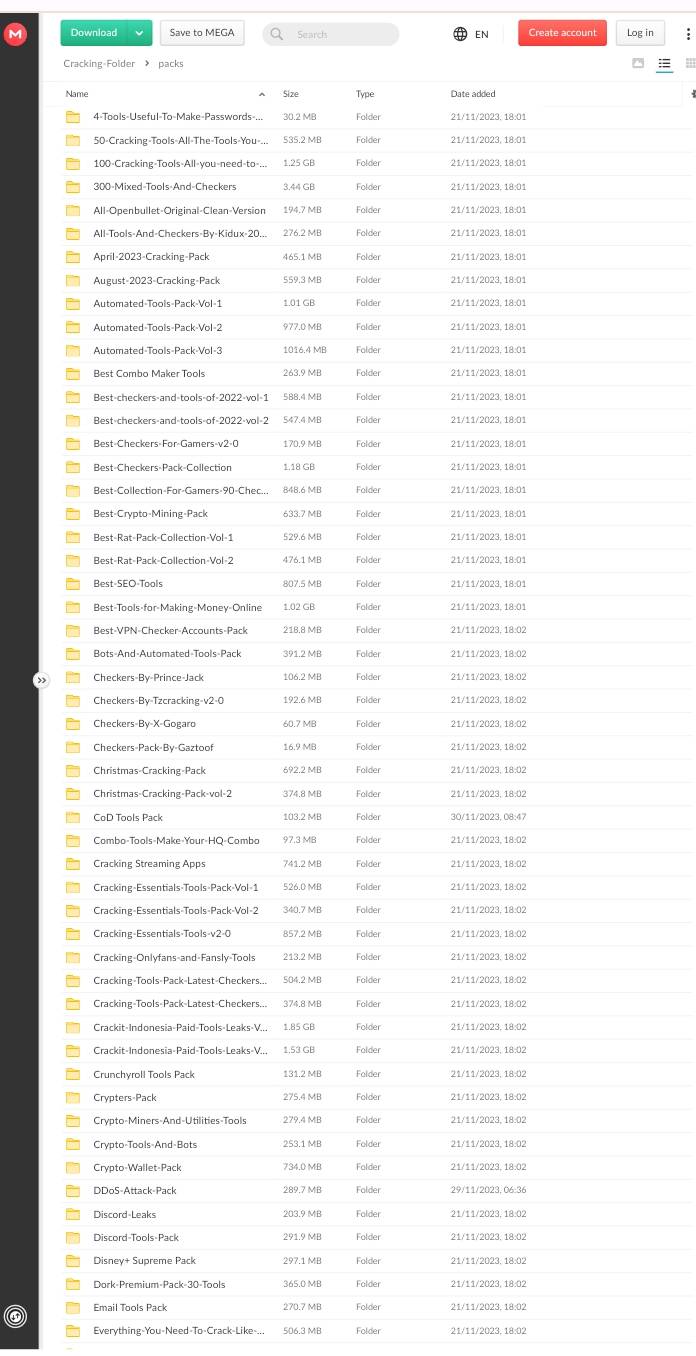The image size is (696, 1356).
Task: Click folder icon of Crypto-Wallet-Pack
Action: click(73, 1167)
